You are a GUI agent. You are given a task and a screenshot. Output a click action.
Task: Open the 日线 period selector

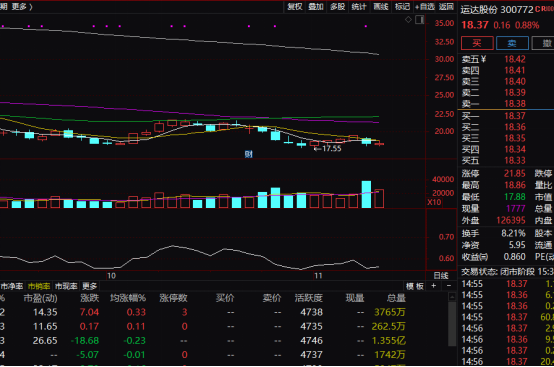point(441,276)
